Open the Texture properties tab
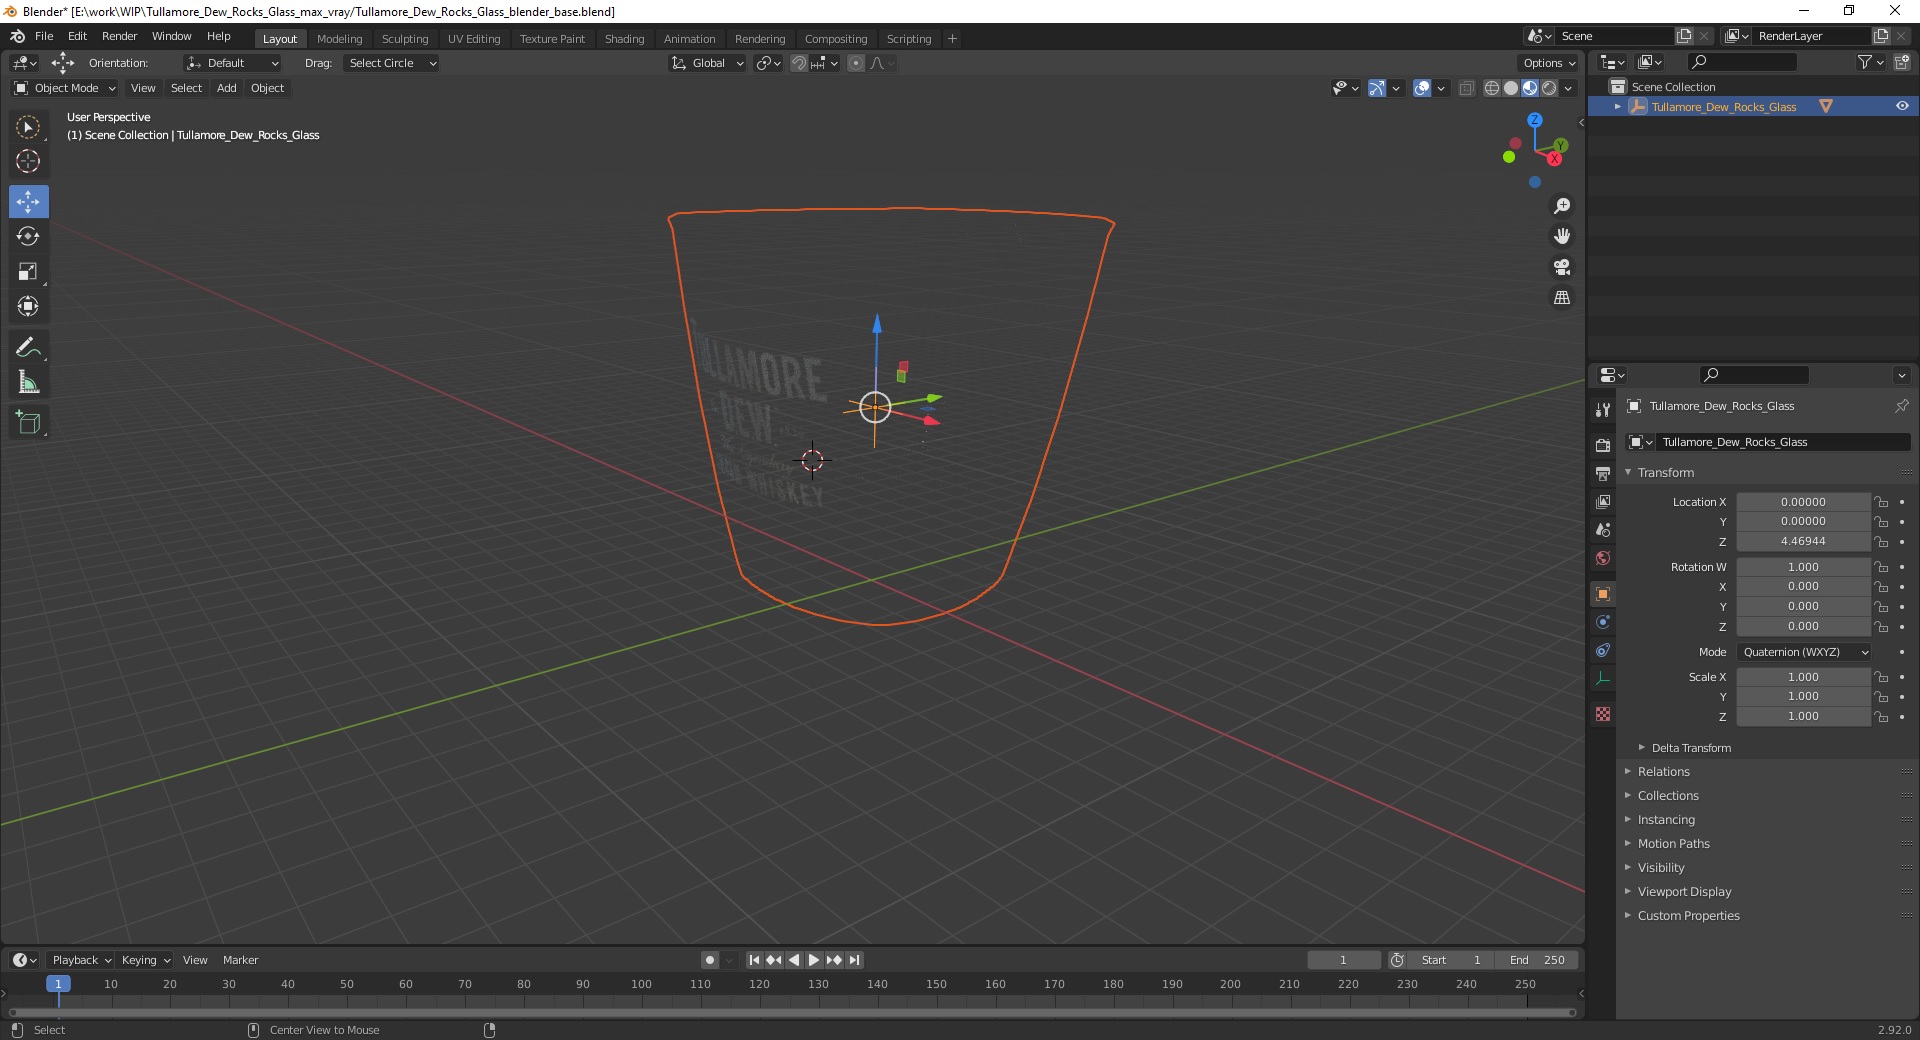Screen dimensions: 1920x1040 tap(1603, 714)
